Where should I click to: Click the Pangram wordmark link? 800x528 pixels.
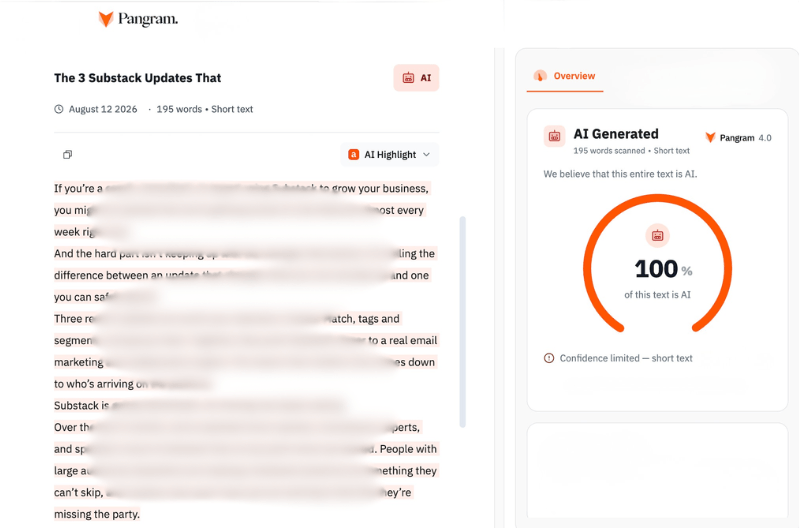tap(148, 19)
